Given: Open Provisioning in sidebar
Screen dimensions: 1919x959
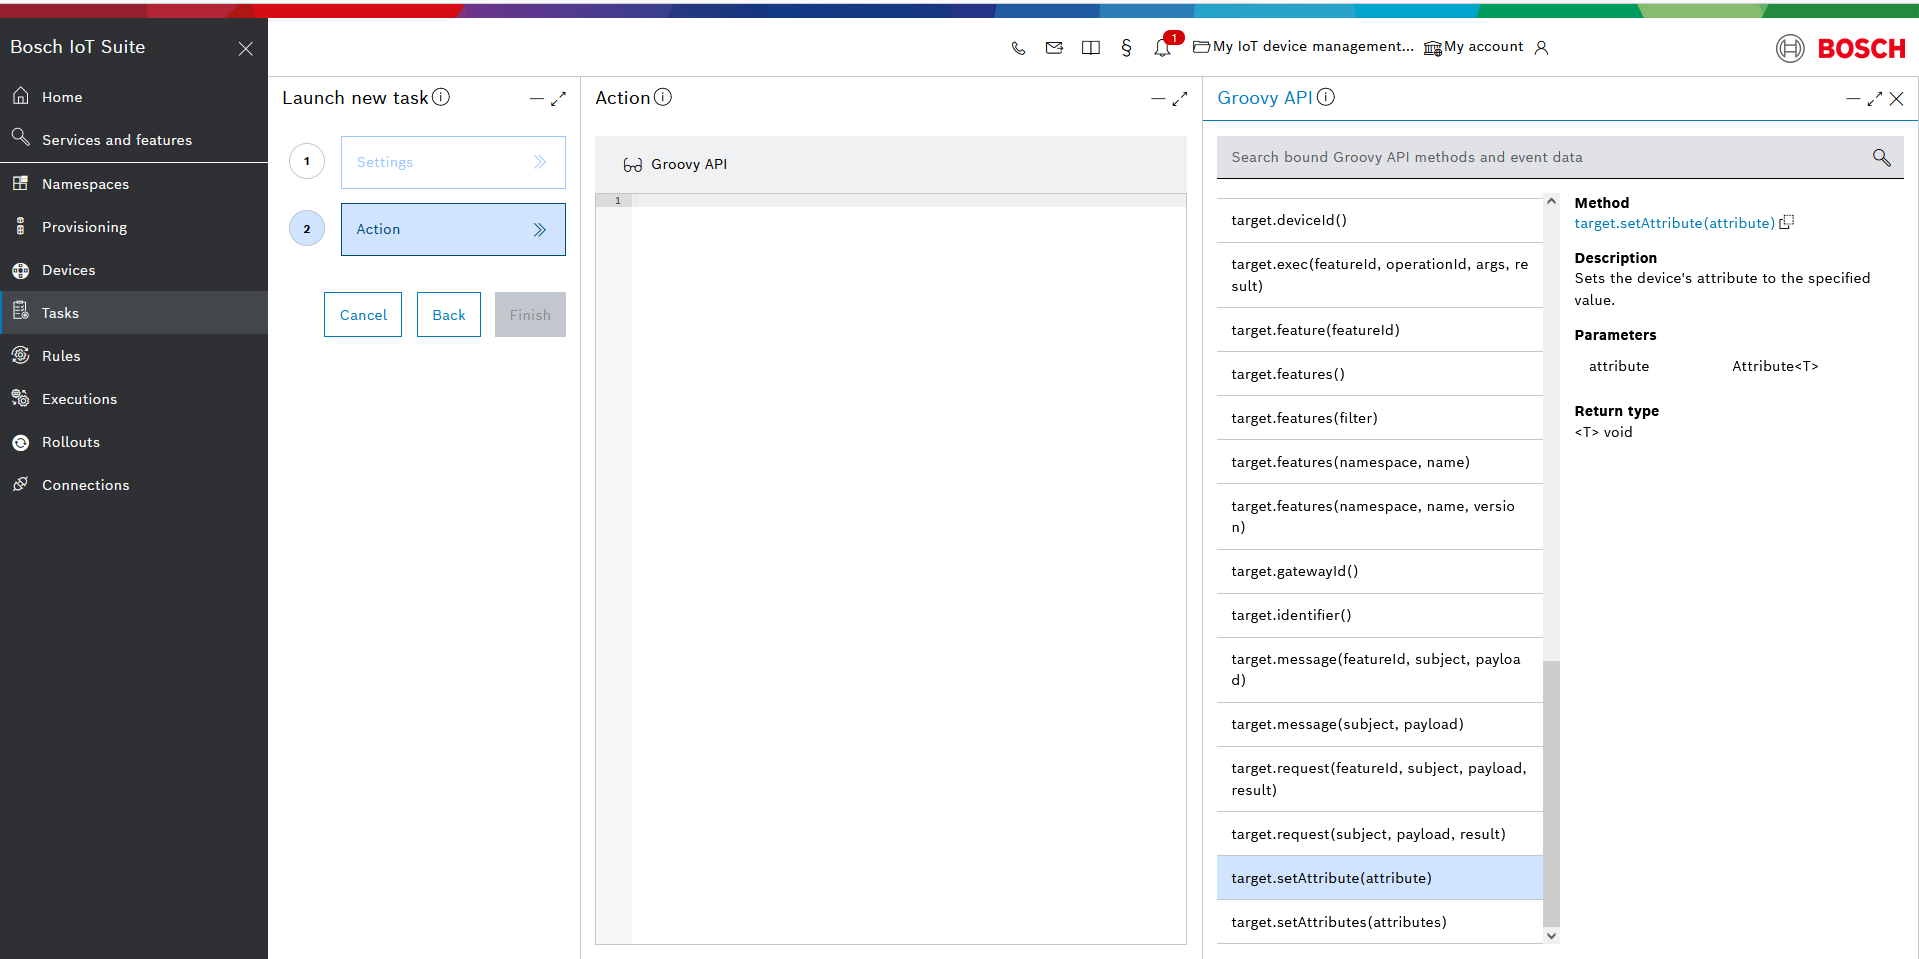Looking at the screenshot, I should 134,227.
